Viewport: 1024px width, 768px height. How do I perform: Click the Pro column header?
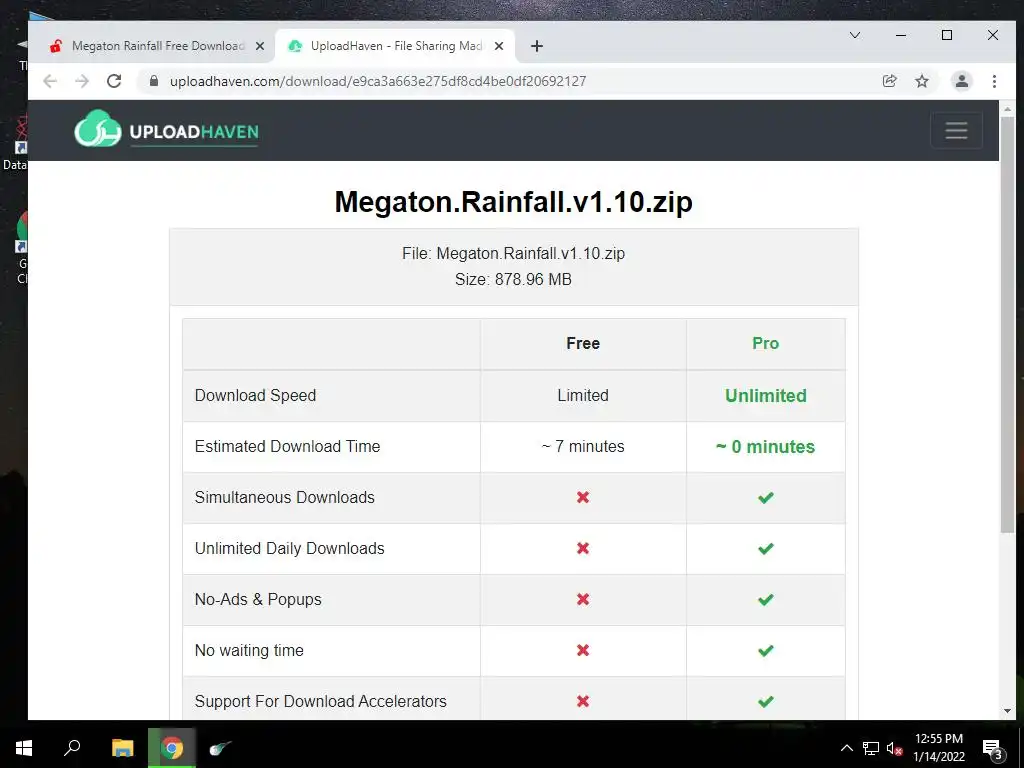coord(765,344)
